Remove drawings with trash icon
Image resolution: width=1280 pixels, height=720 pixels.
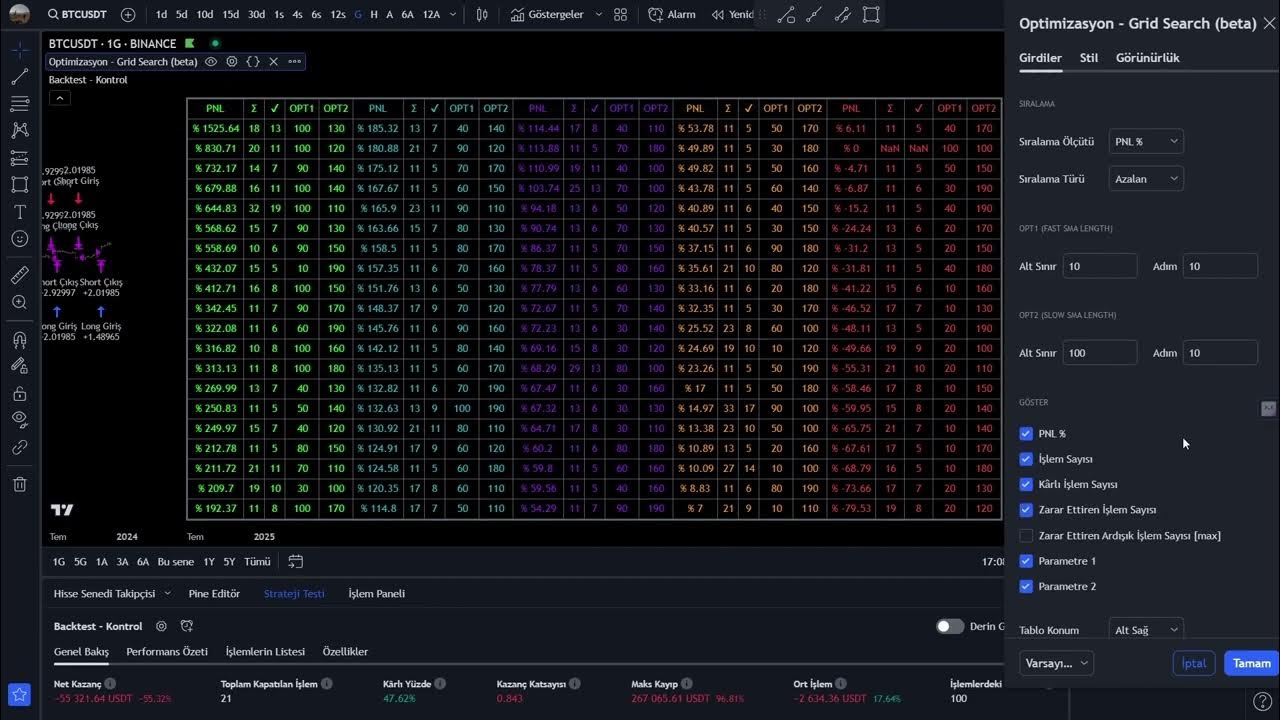(19, 485)
